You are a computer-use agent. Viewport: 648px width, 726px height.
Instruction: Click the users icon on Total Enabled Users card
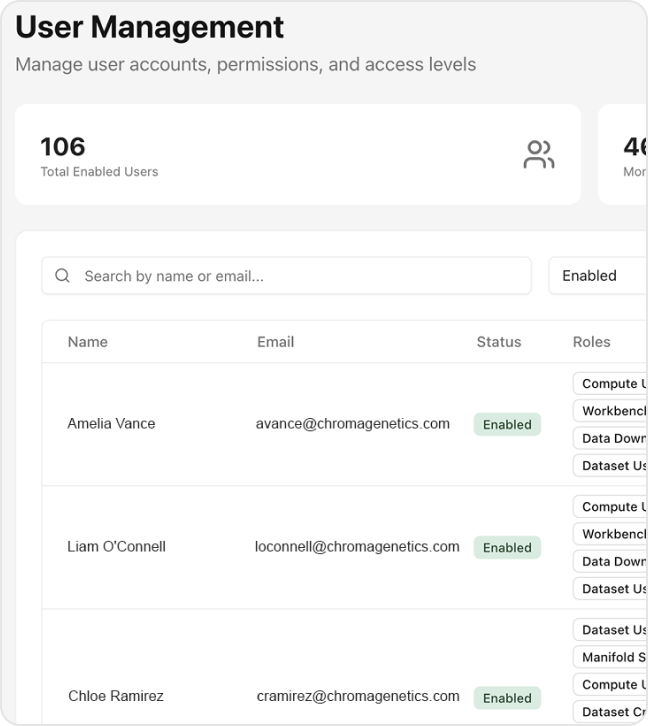tap(539, 155)
